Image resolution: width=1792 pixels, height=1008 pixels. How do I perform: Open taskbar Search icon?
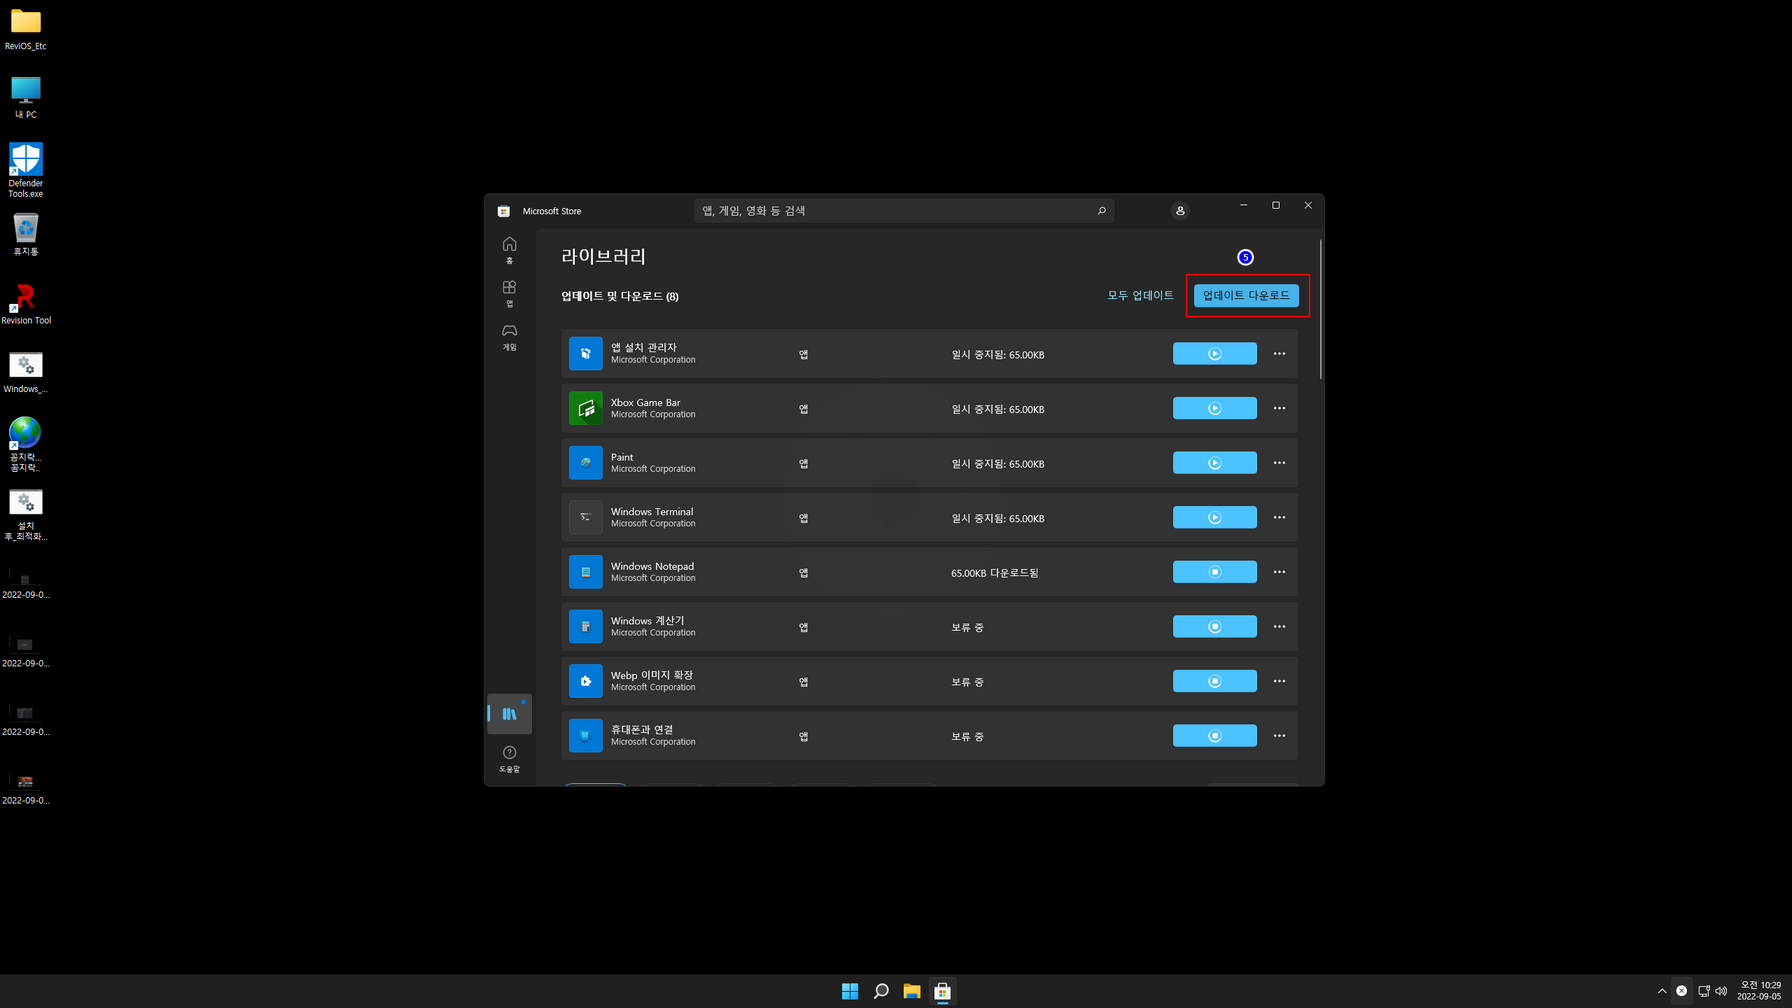(x=881, y=991)
